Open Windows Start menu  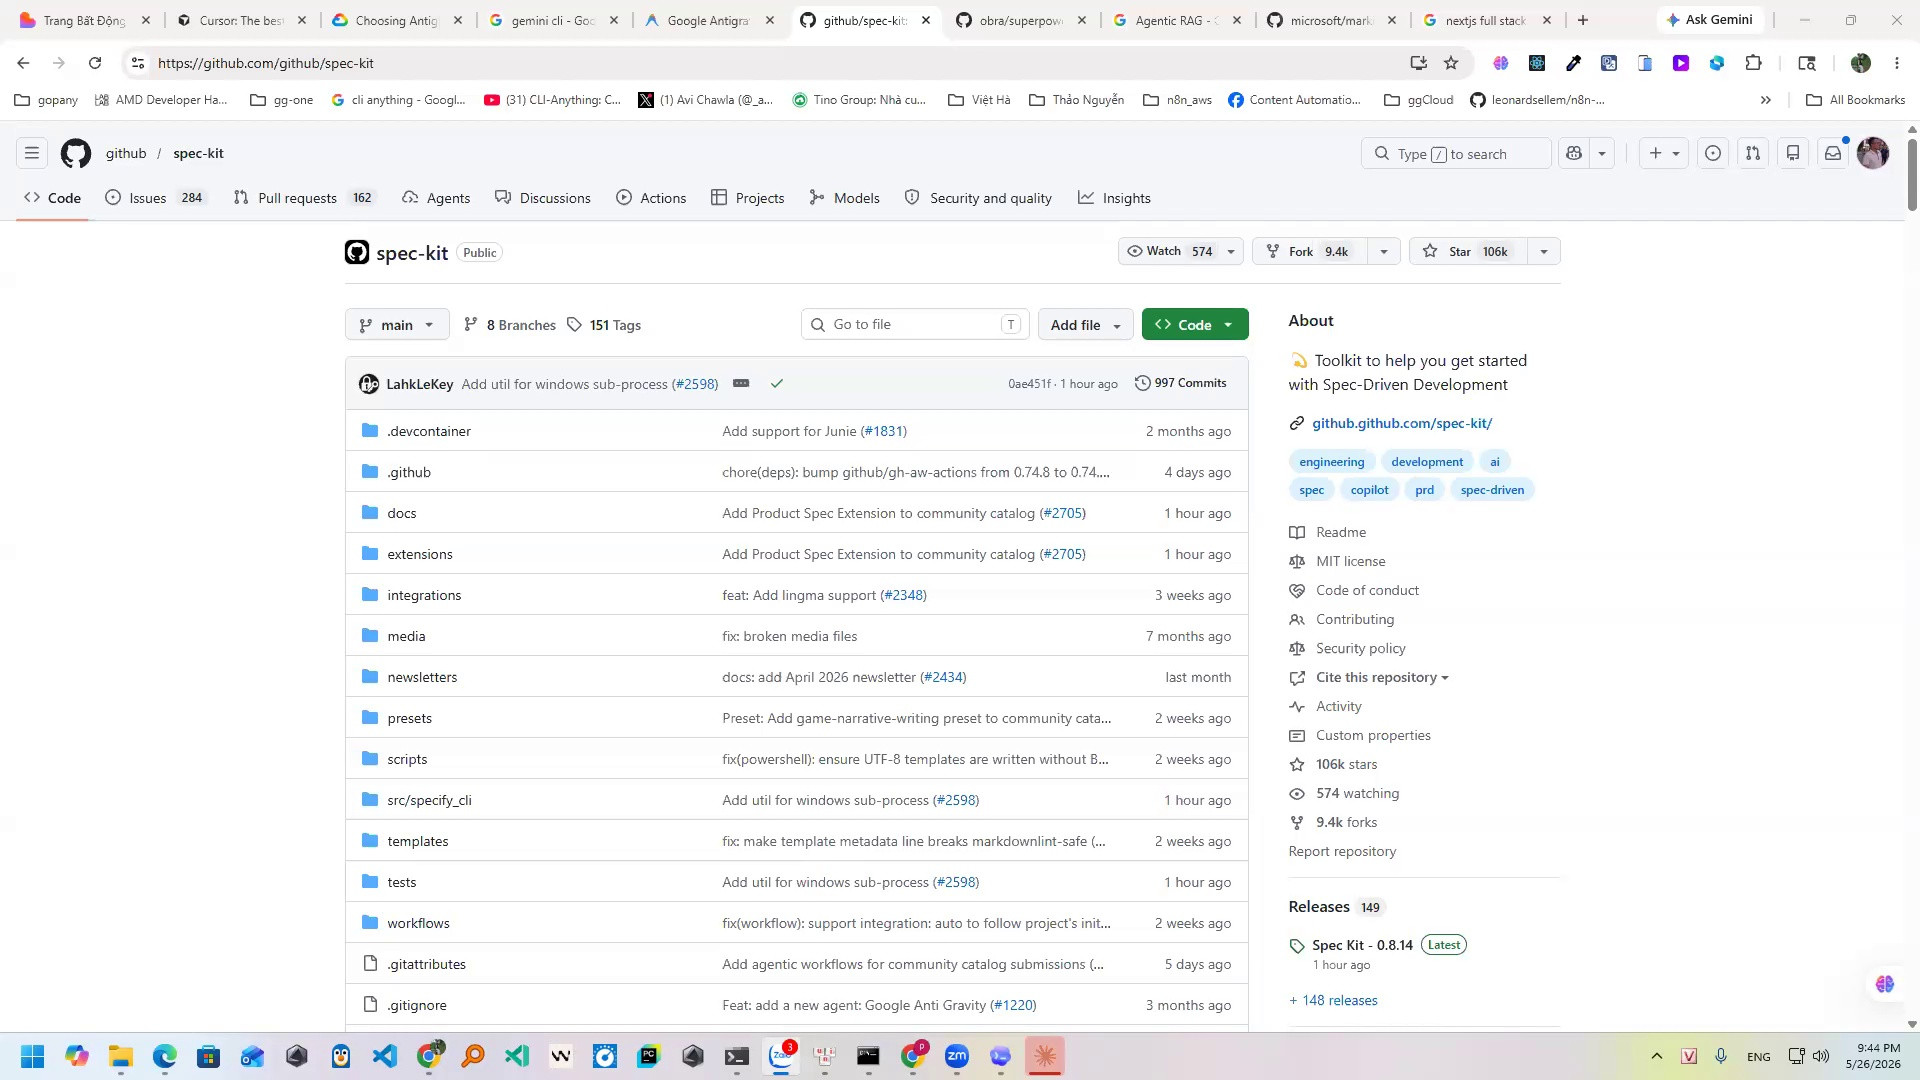(x=32, y=1056)
